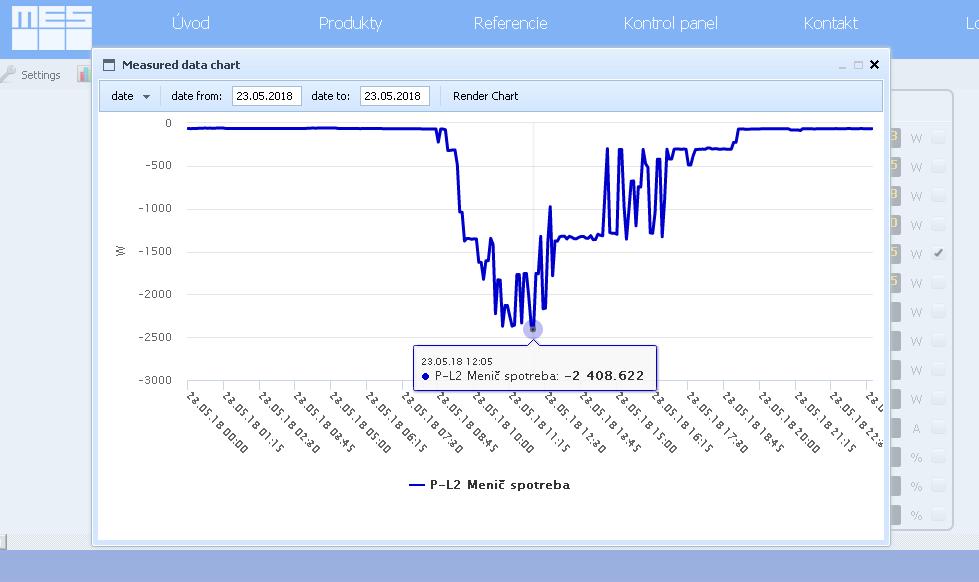Click the Measured data chart window icon
Screen dimensions: 979x582
point(109,65)
